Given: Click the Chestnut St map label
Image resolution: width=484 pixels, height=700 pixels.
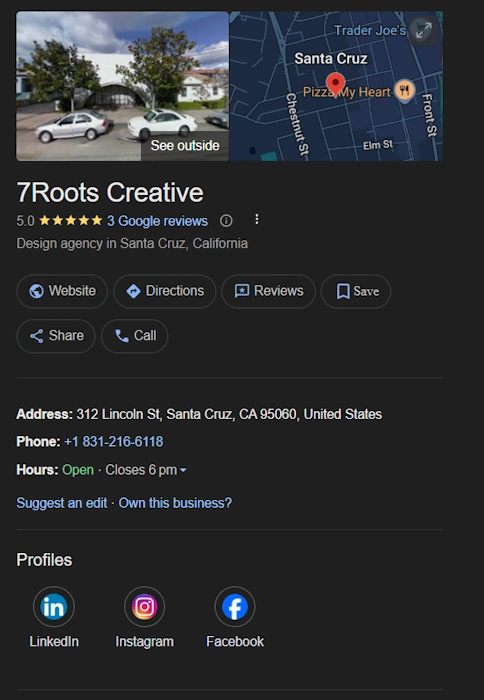Looking at the screenshot, I should pos(297,124).
